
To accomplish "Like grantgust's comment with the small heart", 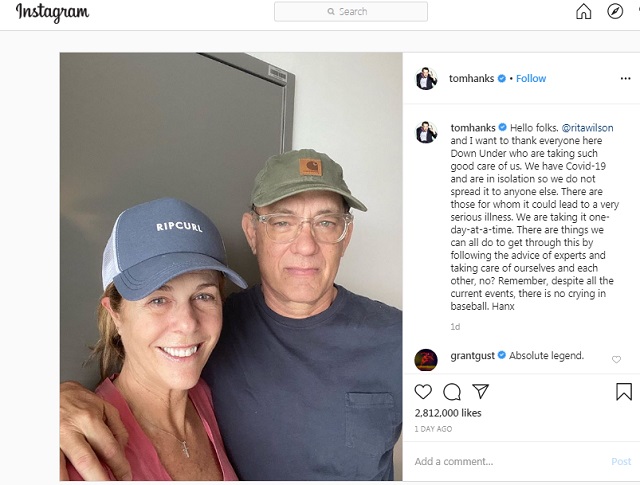I will point(616,359).
